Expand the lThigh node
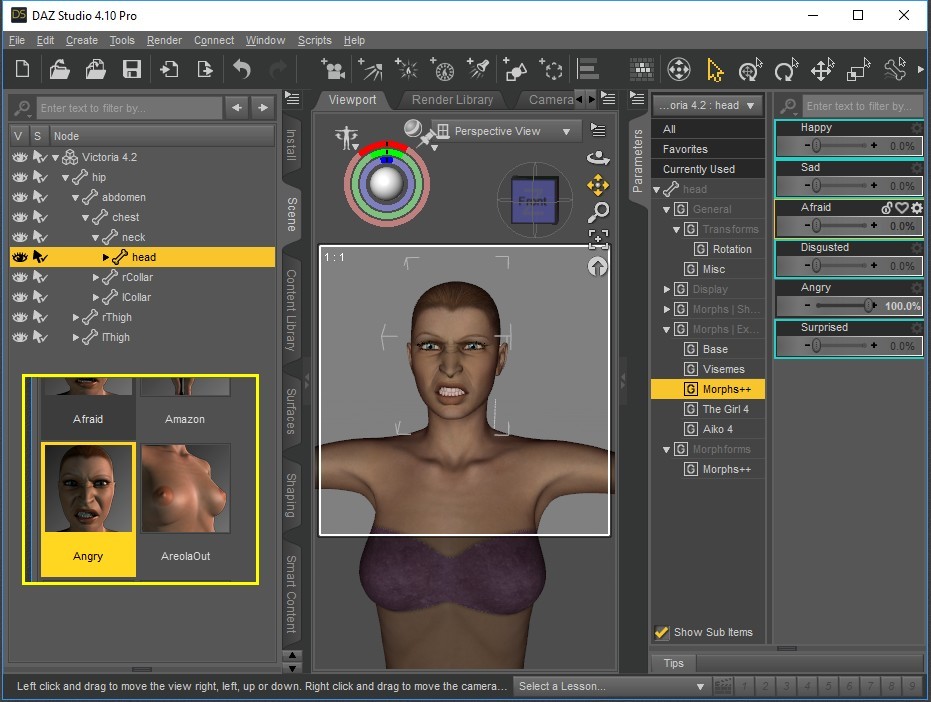Image resolution: width=931 pixels, height=702 pixels. click(75, 337)
